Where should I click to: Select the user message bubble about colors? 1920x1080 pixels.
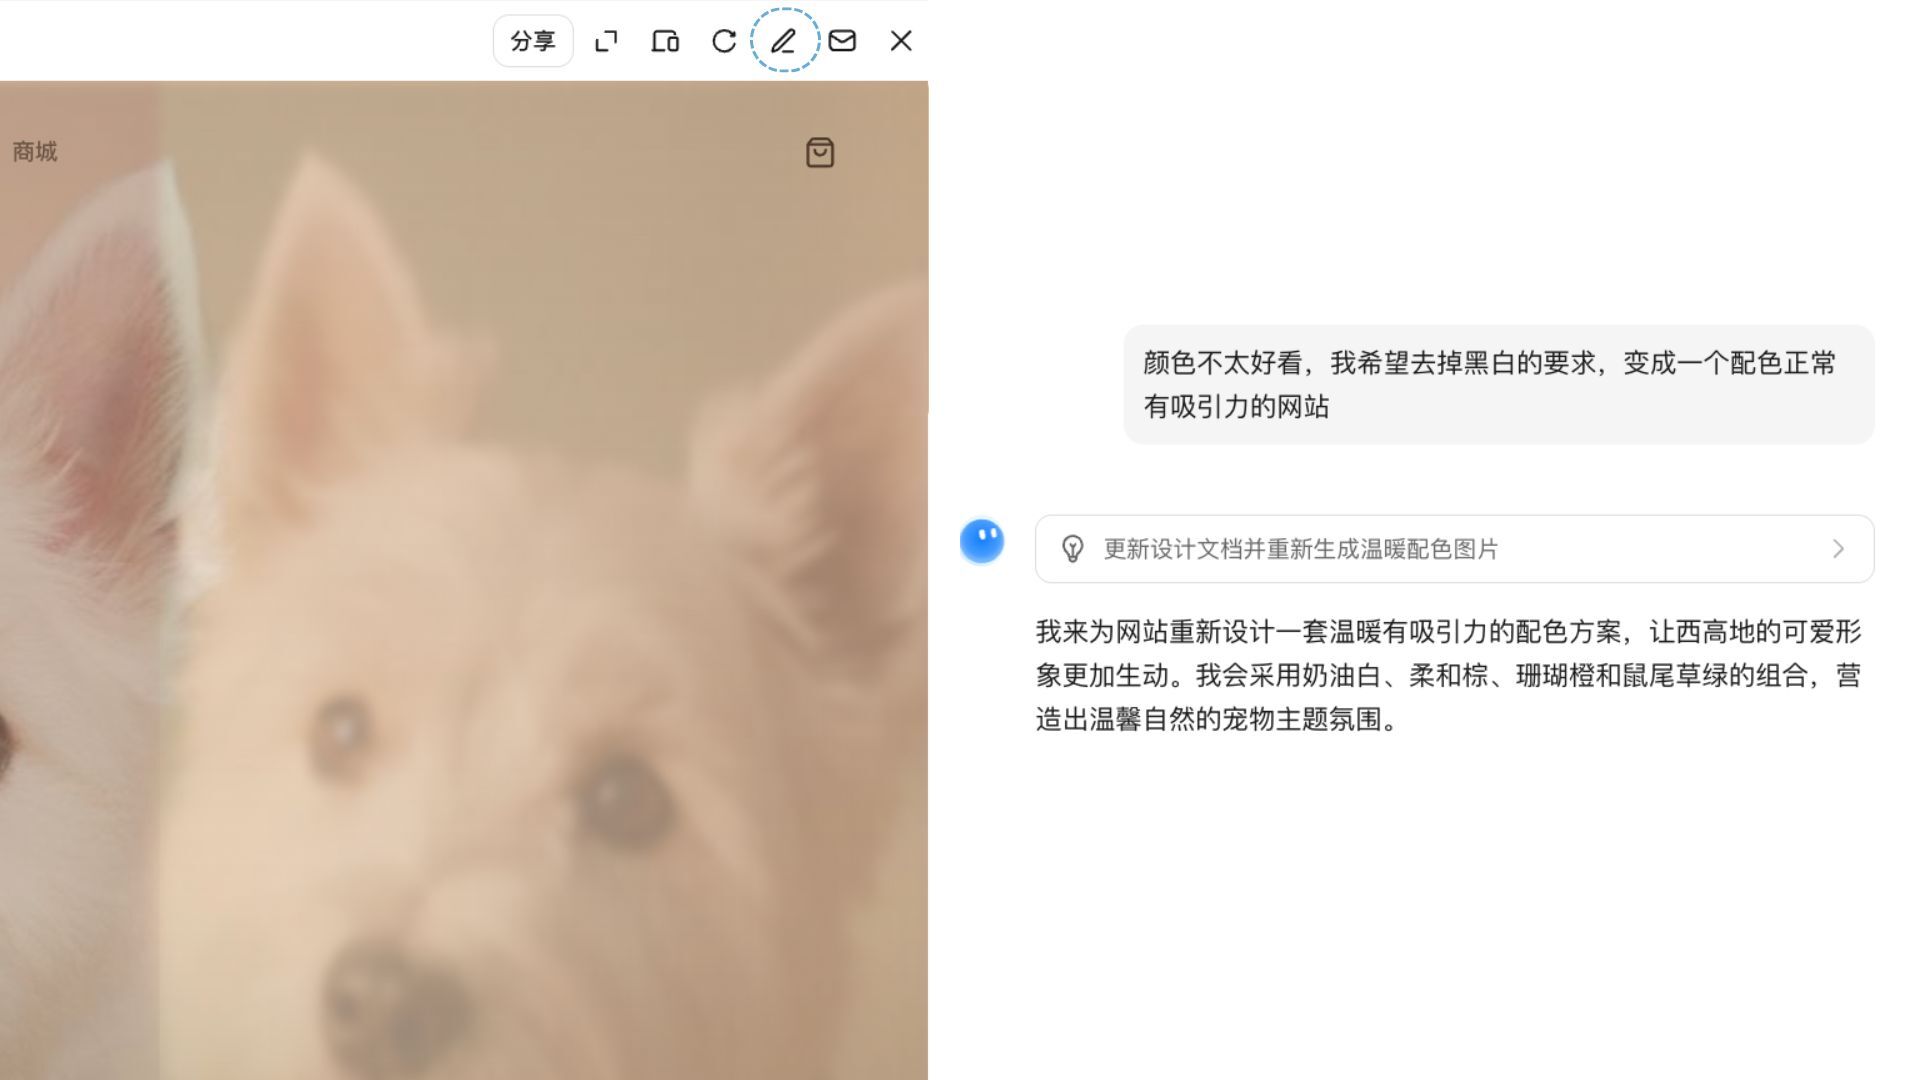coord(1498,385)
